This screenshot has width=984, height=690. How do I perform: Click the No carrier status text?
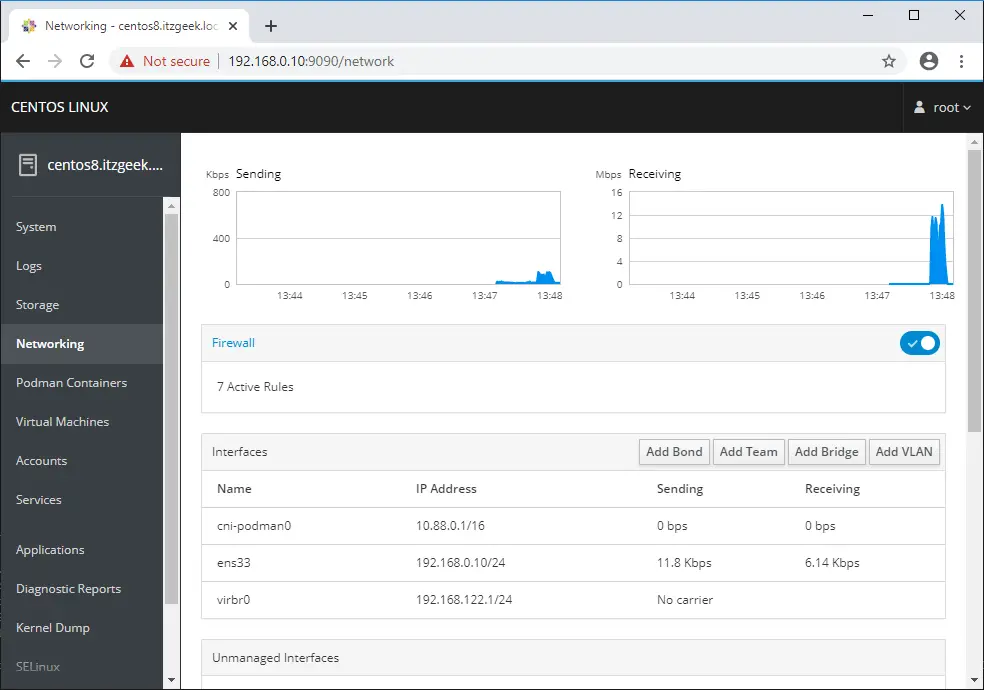click(x=685, y=600)
